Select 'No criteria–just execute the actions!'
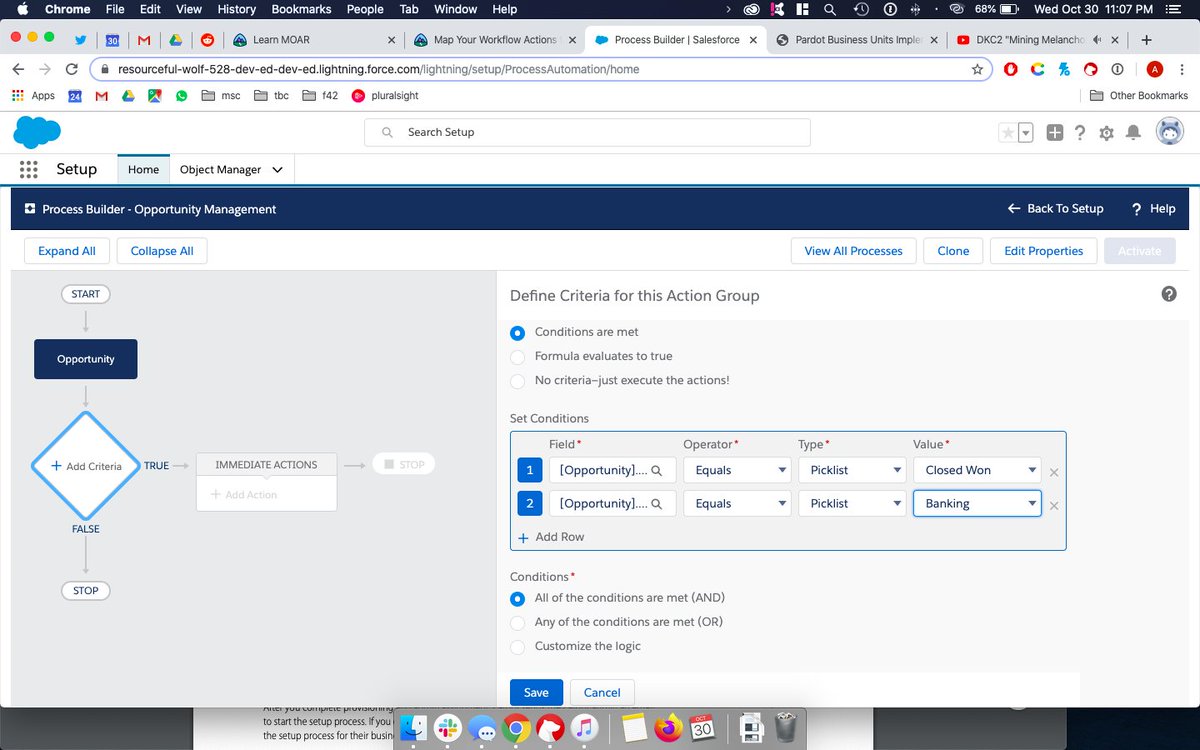Viewport: 1200px width, 750px height. 518,380
